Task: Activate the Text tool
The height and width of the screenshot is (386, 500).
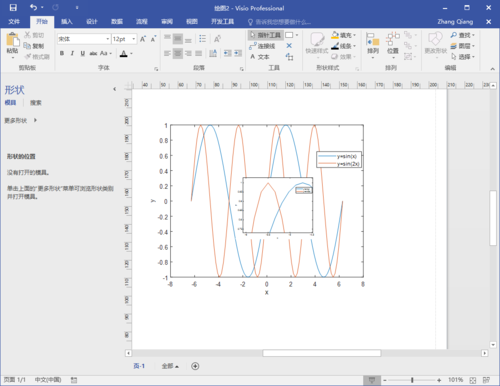Action: click(x=260, y=57)
